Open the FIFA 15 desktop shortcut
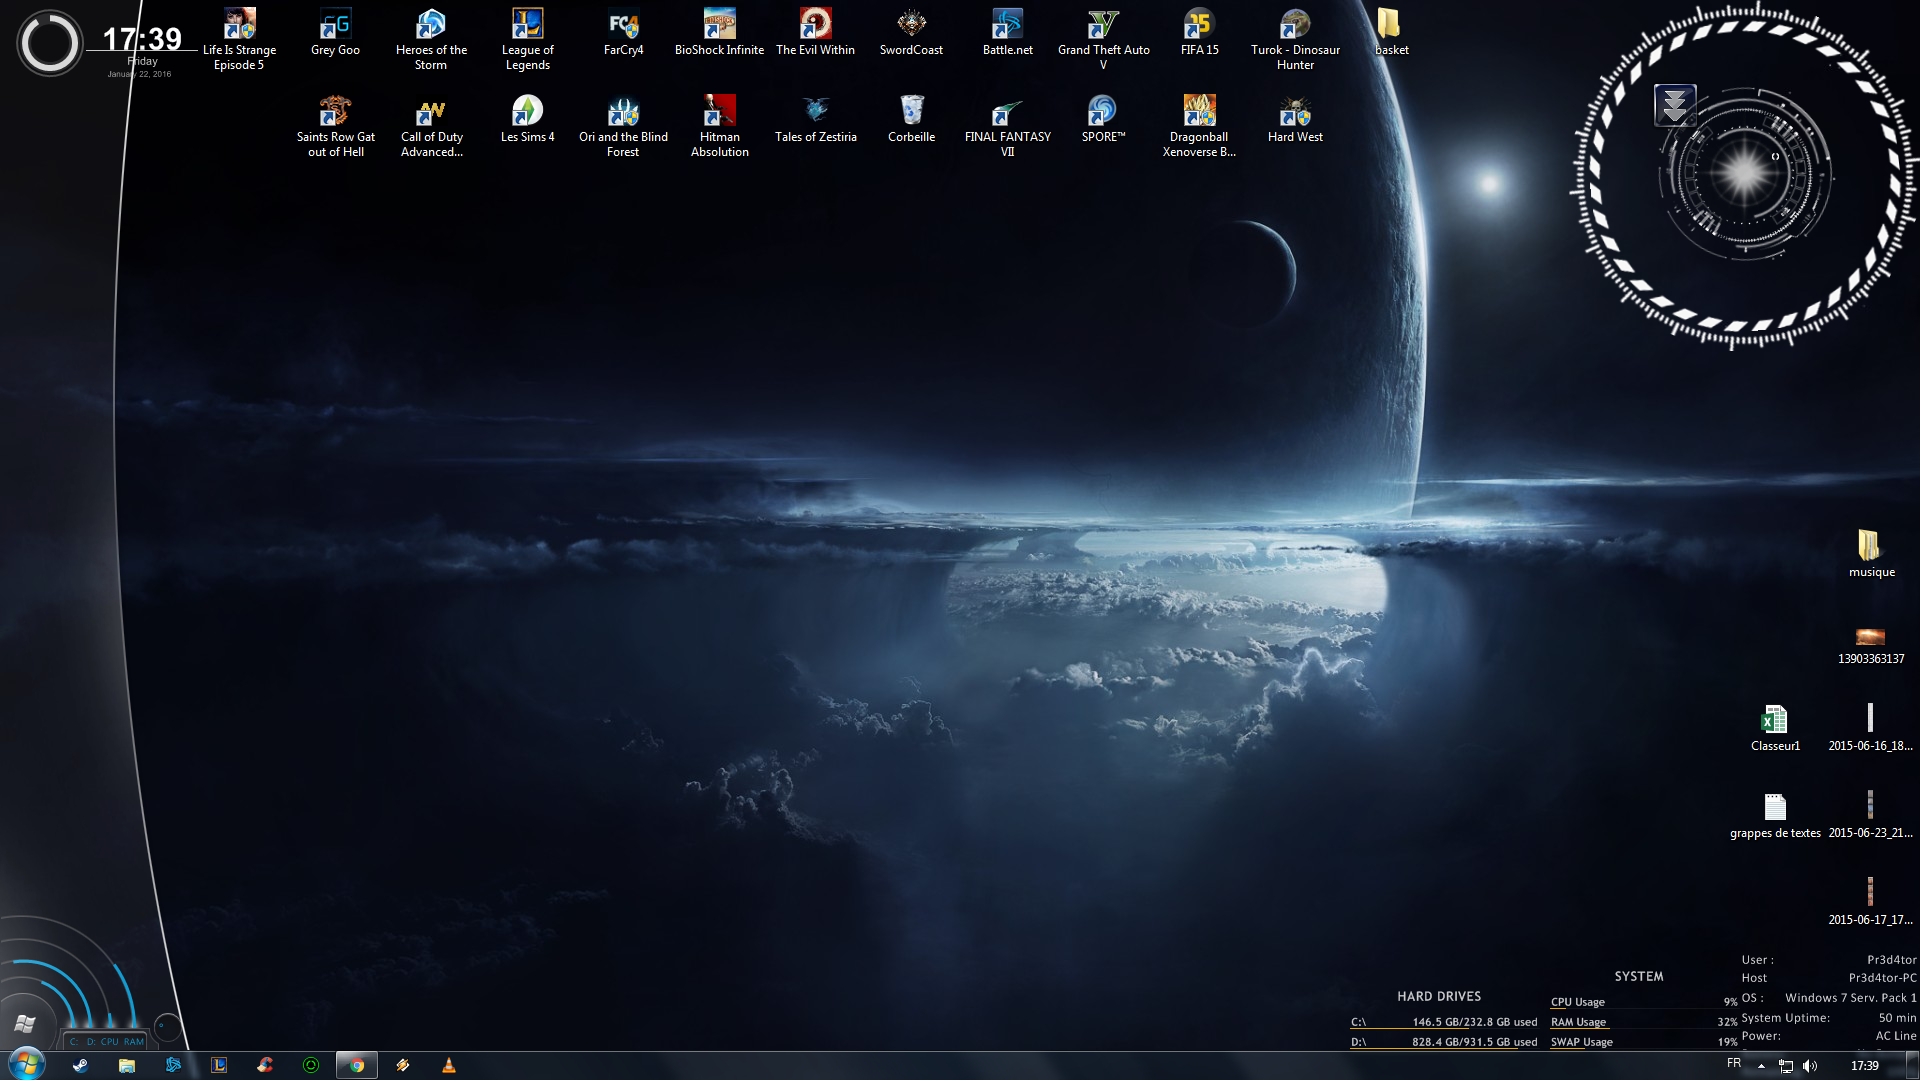Viewport: 1922px width, 1082px height. point(1200,33)
